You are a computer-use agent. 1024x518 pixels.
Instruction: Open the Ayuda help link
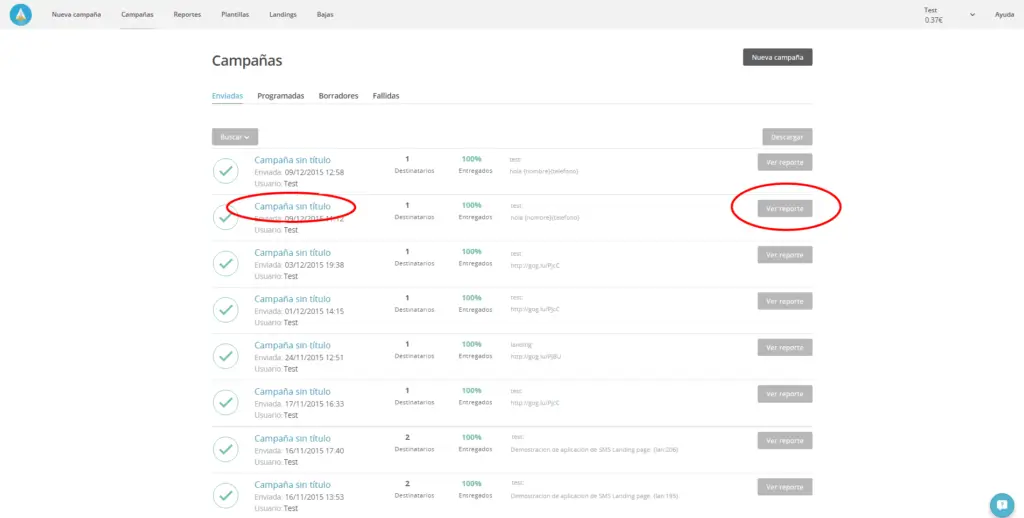pos(1004,15)
